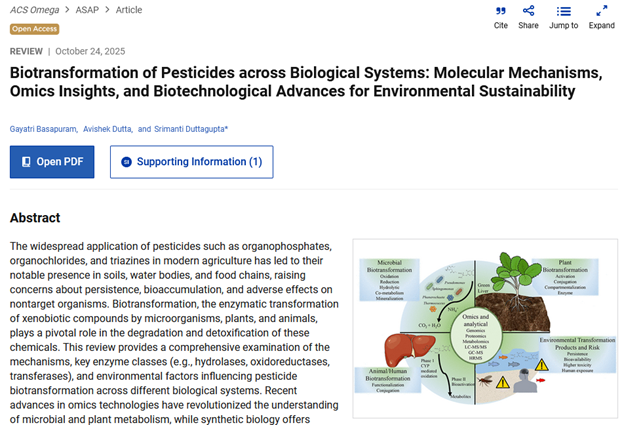Image resolution: width=624 pixels, height=425 pixels.
Task: Open the Jump to section list icon
Action: point(564,12)
